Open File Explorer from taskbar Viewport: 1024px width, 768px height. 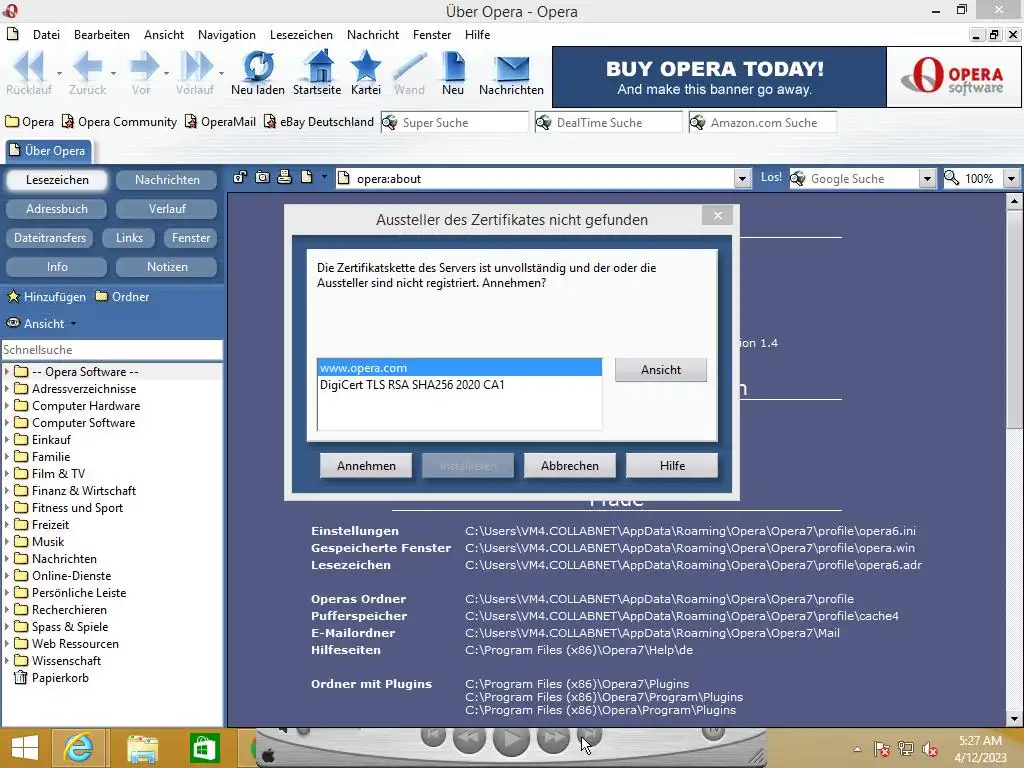[142, 748]
